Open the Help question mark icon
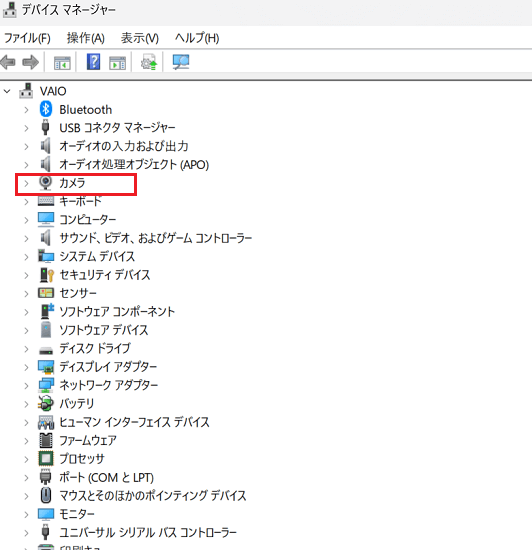The height and width of the screenshot is (550, 532). coord(93,62)
